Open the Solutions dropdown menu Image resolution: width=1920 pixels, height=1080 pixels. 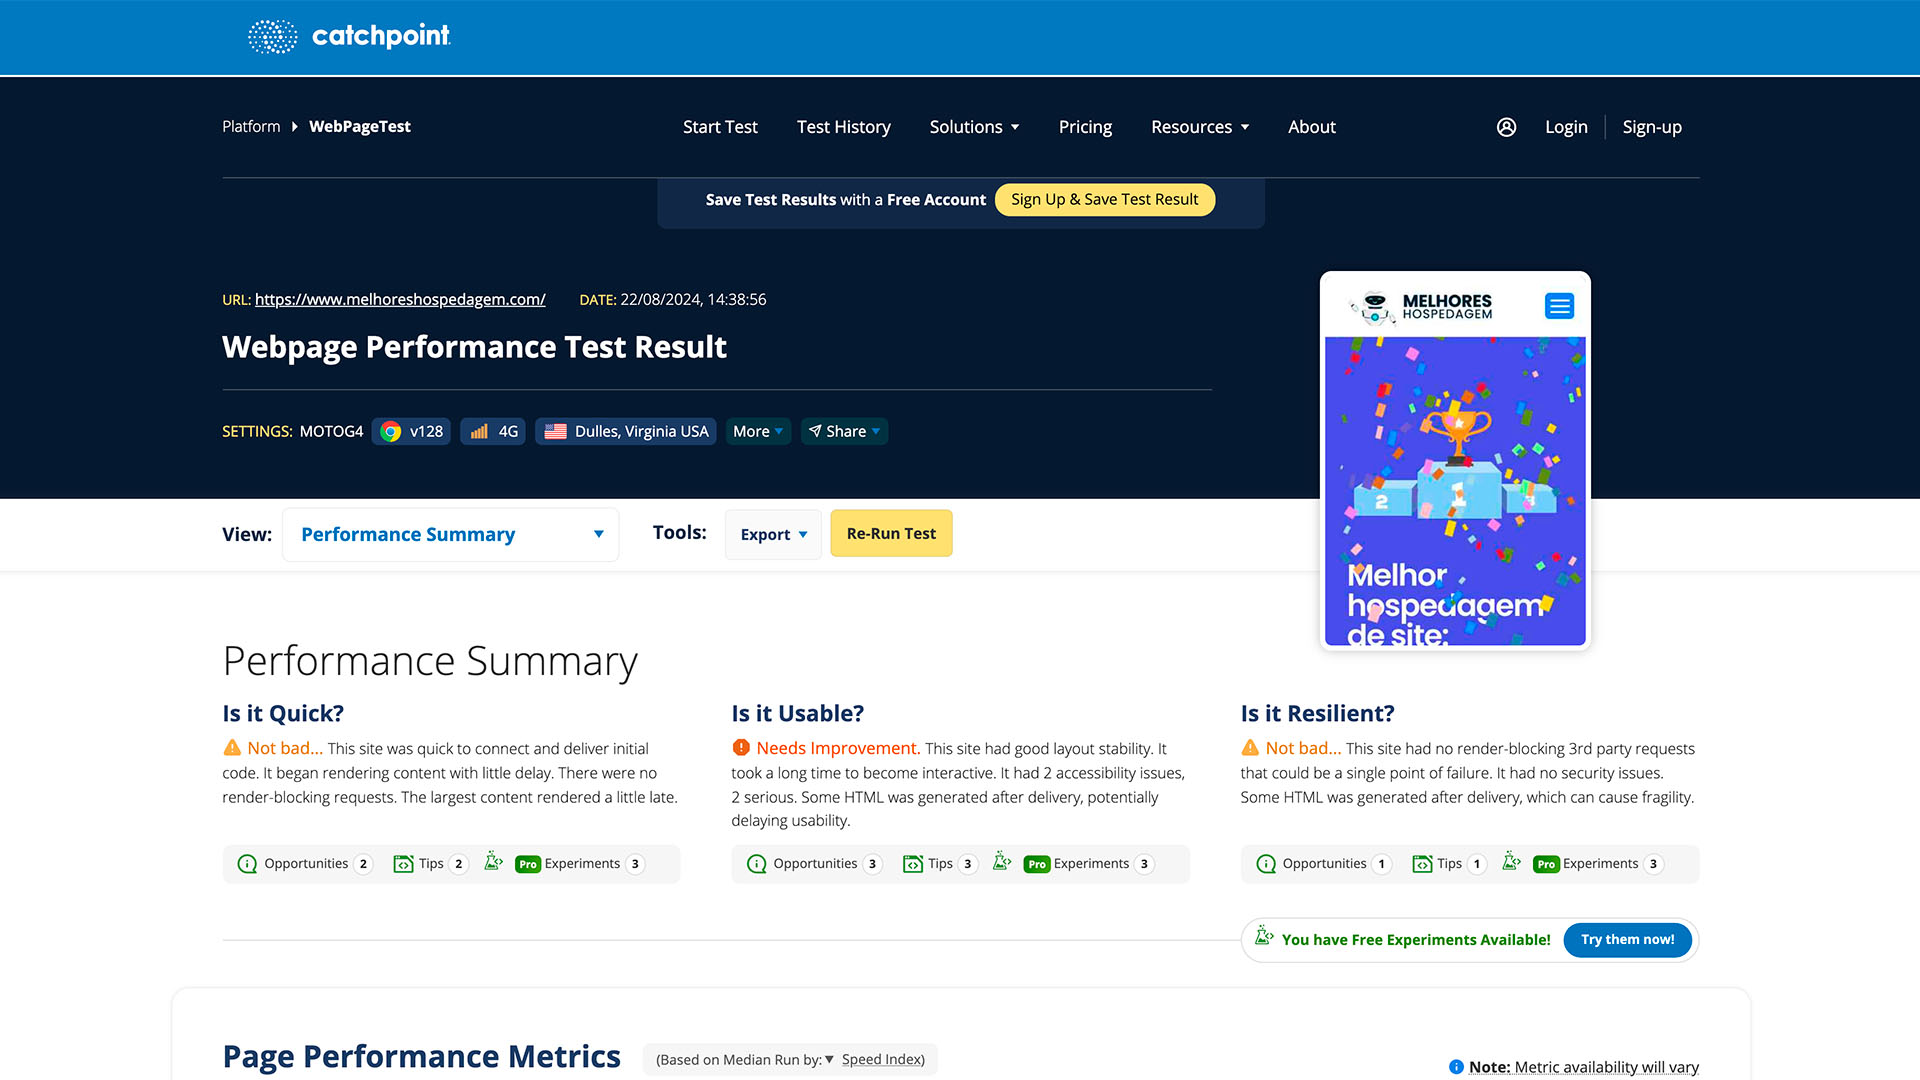tap(974, 127)
